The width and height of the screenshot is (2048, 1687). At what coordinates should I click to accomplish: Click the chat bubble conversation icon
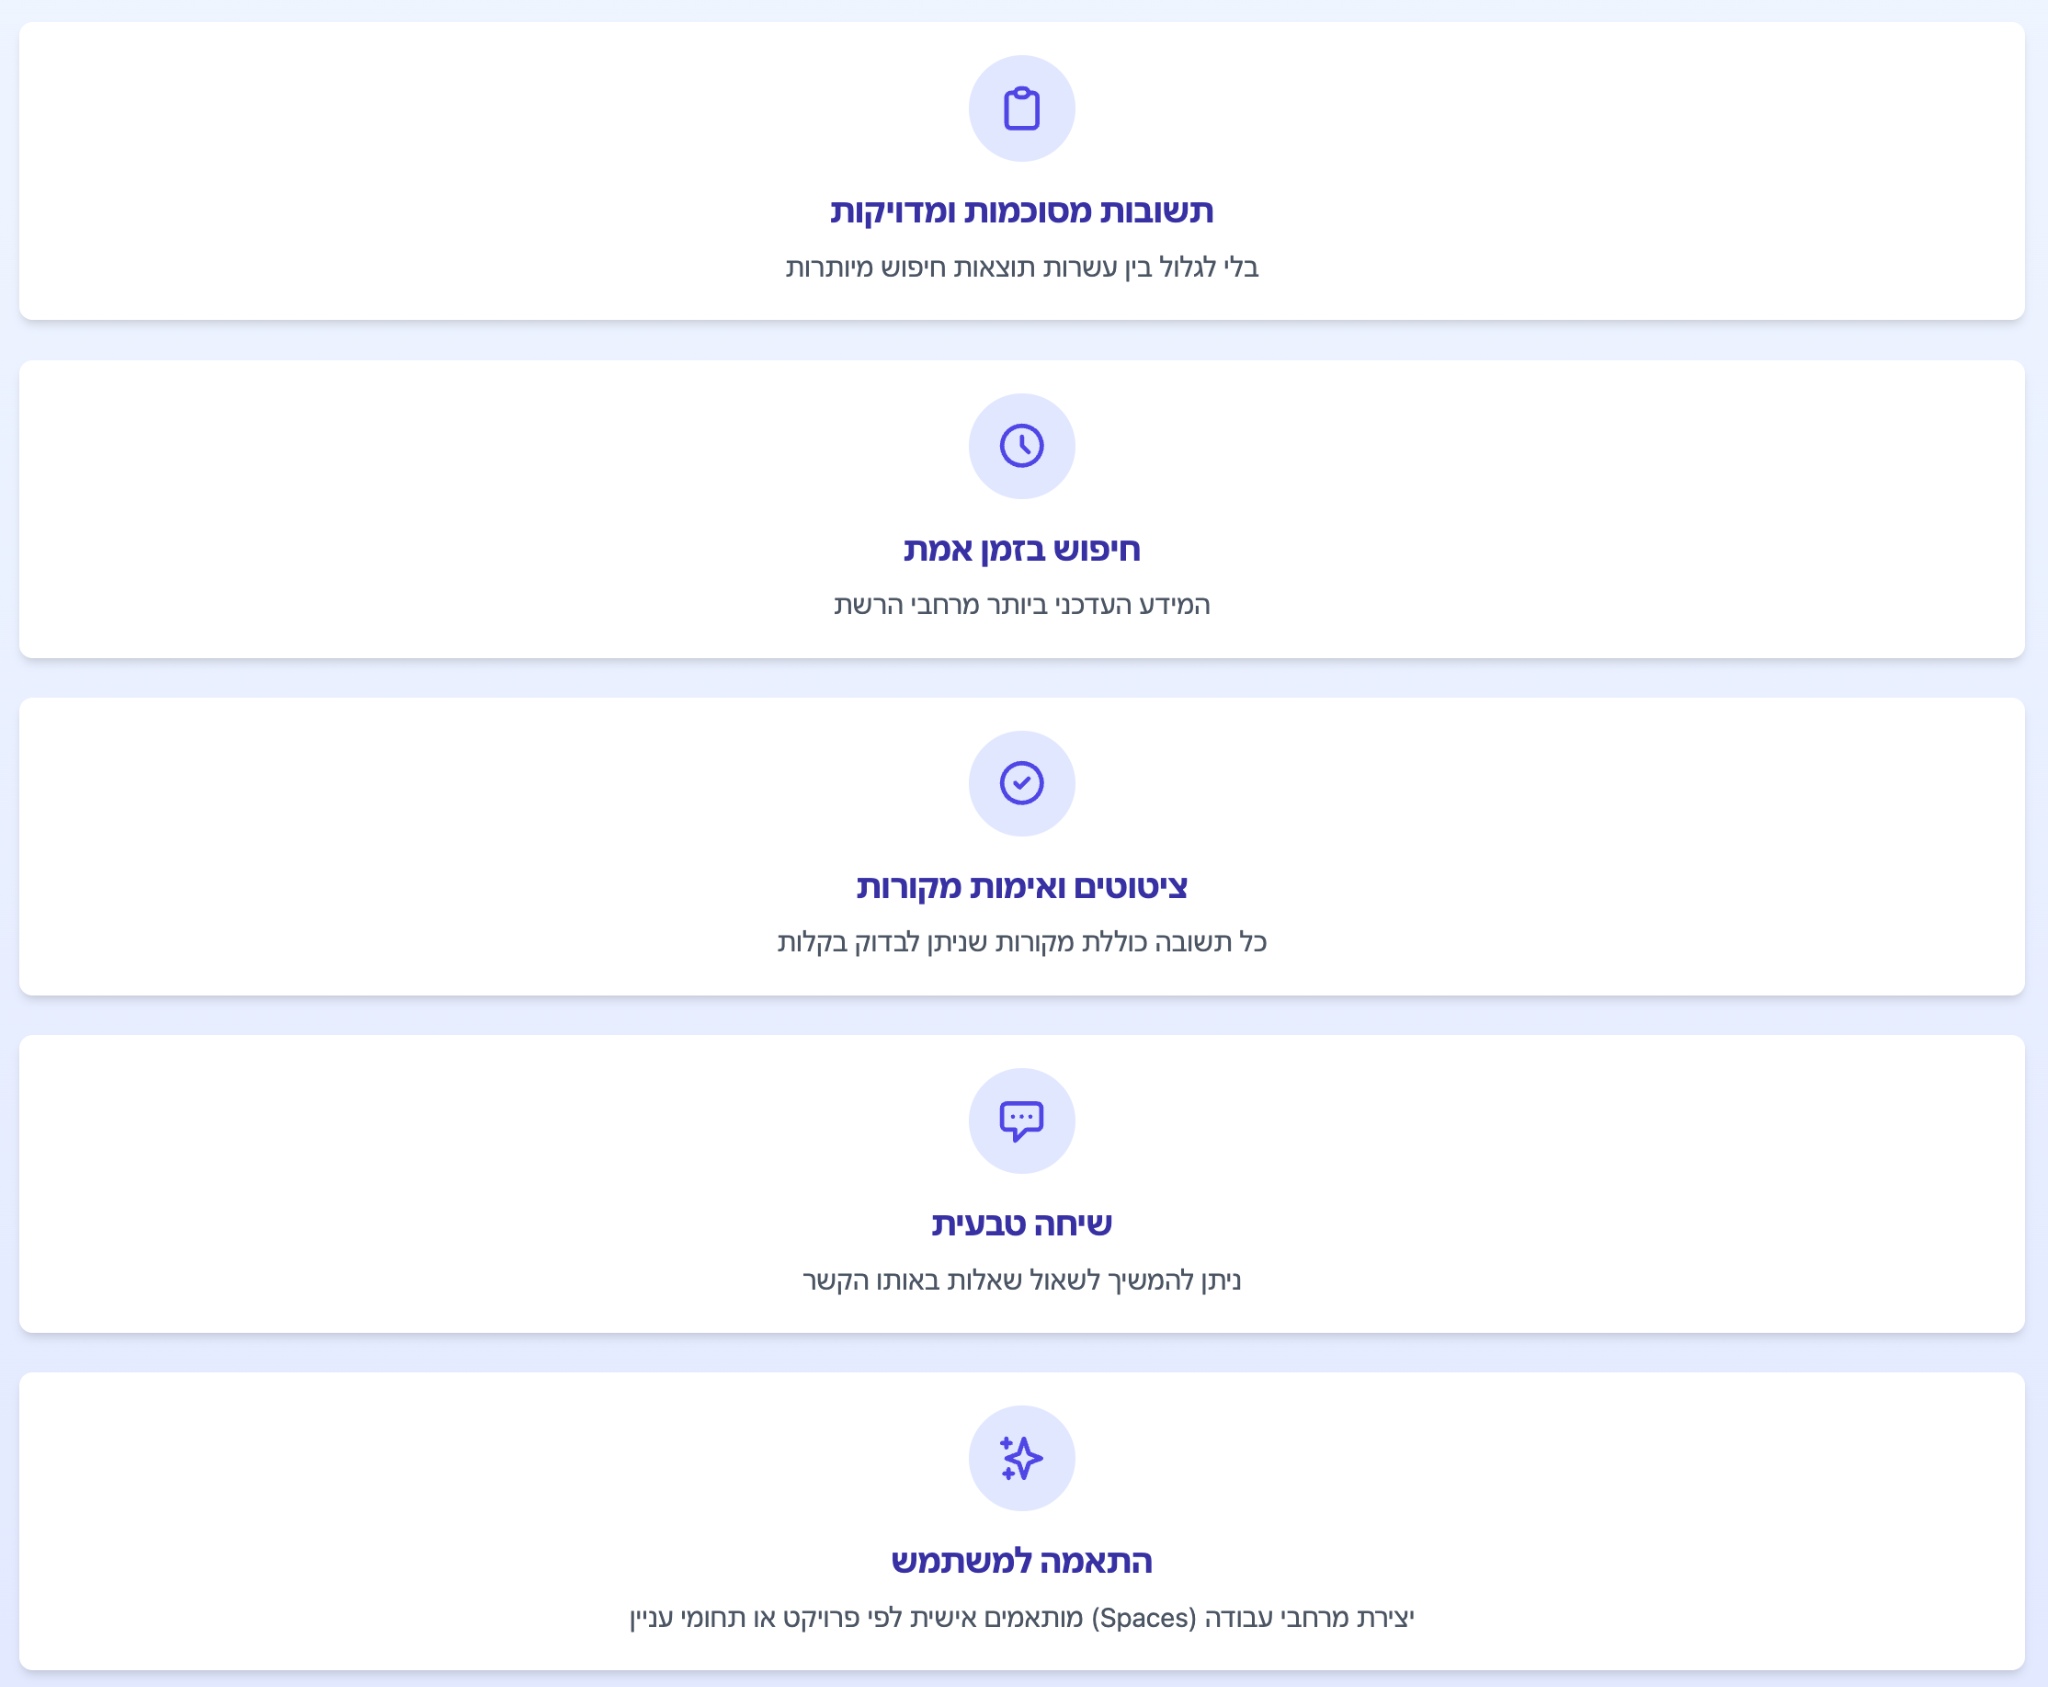[1021, 1121]
